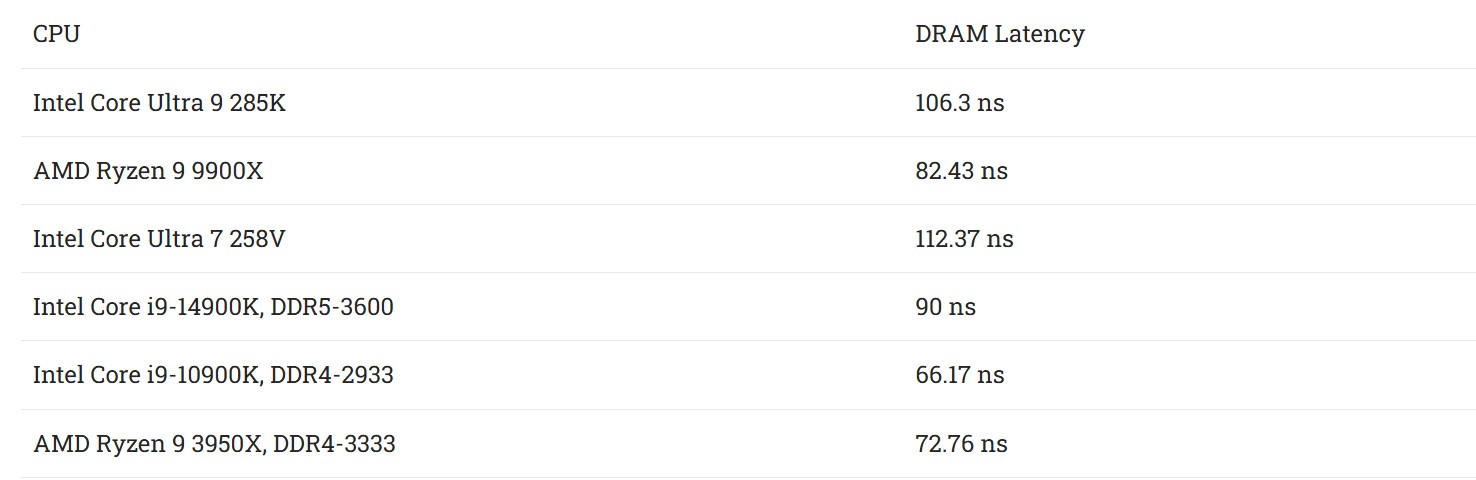This screenshot has height=480, width=1476.
Task: Click the 90 ns latency value
Action: coord(945,307)
